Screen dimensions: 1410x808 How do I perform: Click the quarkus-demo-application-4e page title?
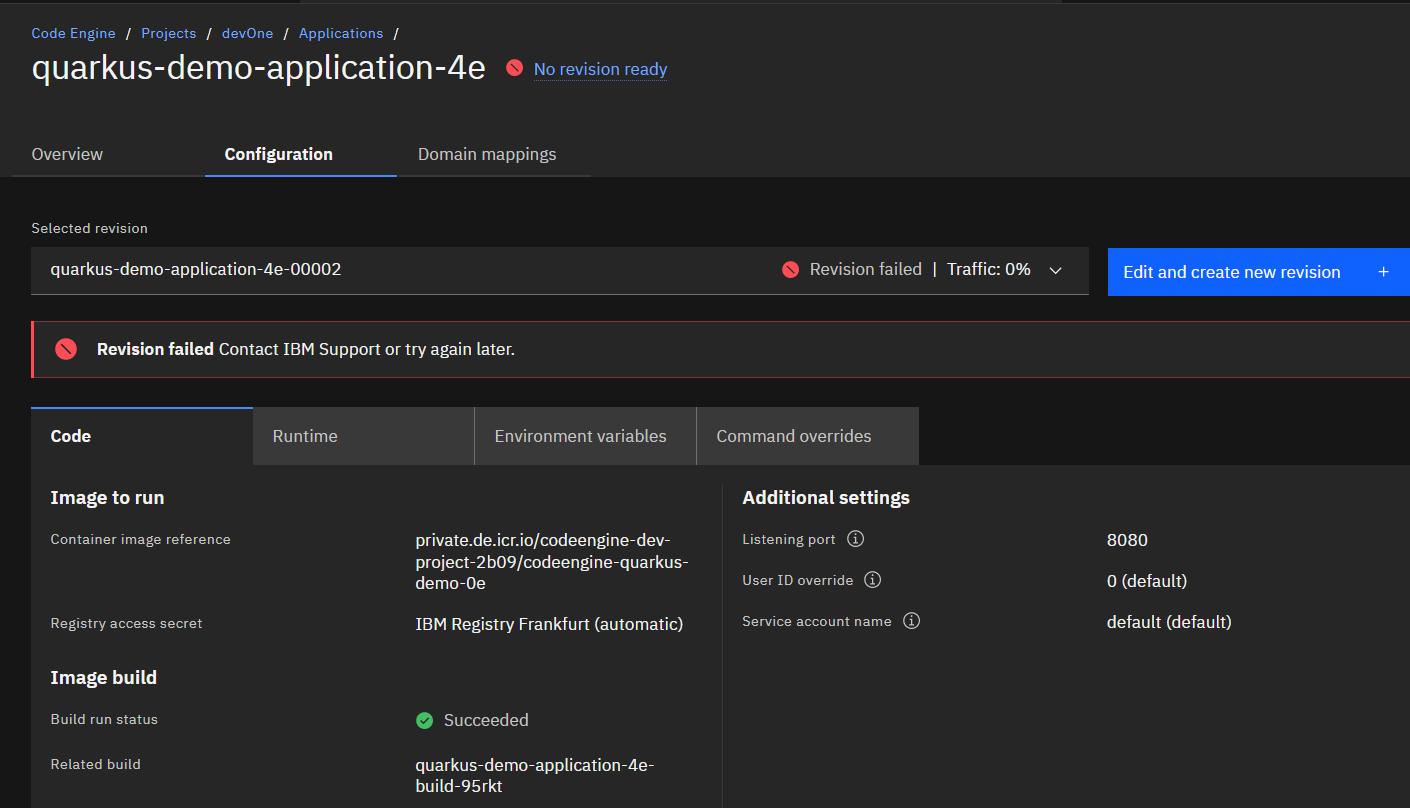click(x=259, y=68)
